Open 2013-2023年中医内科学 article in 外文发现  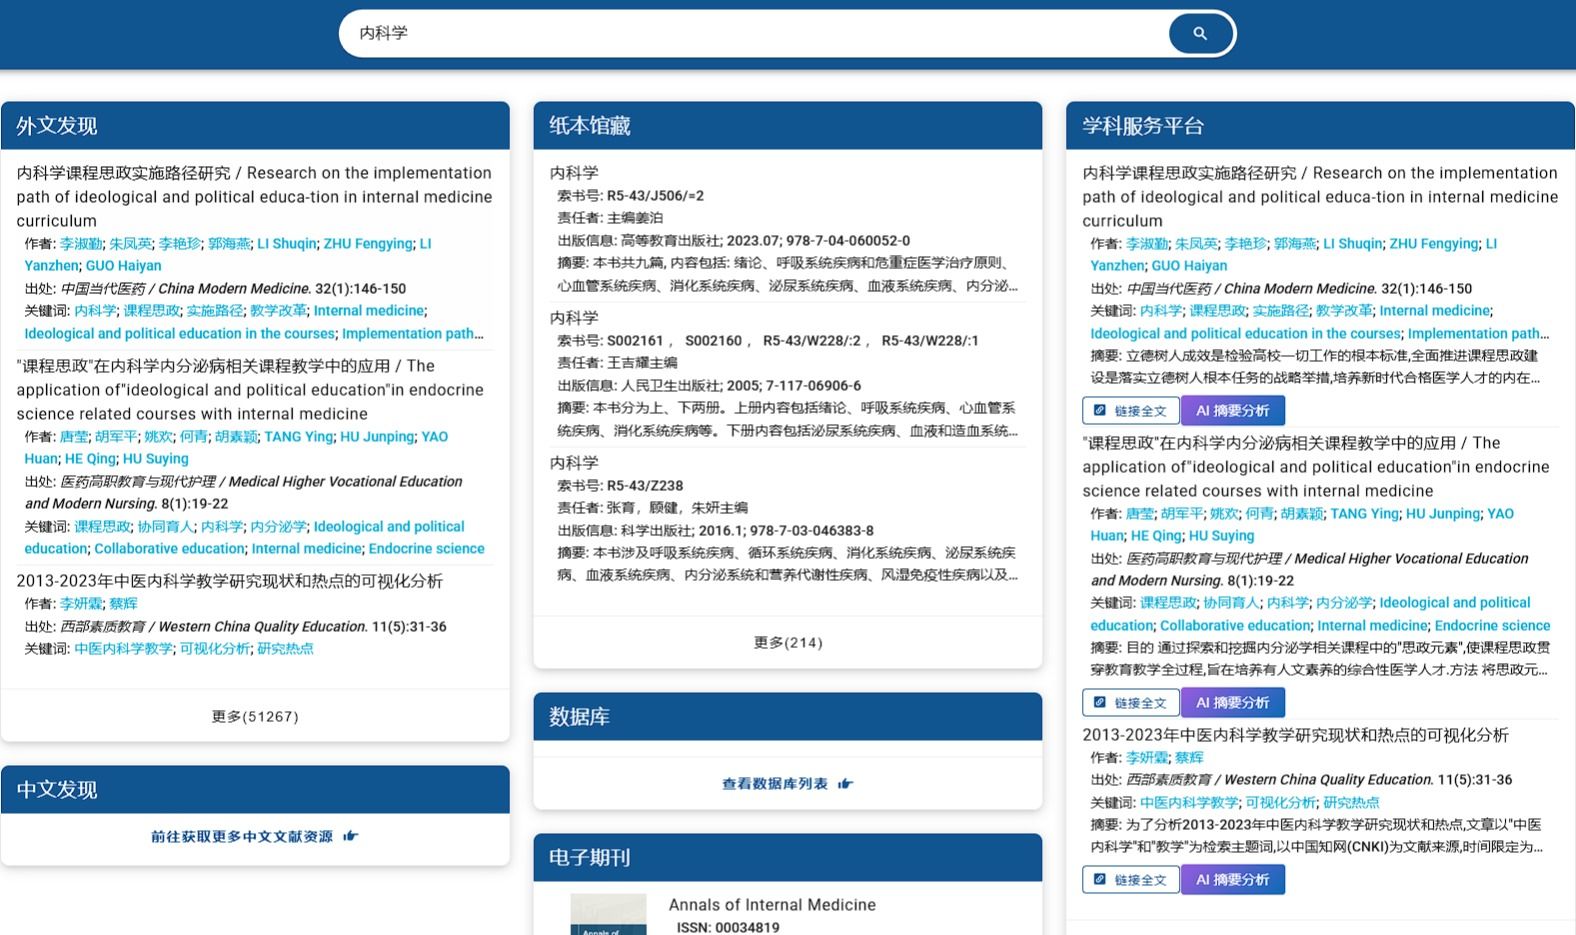click(x=229, y=581)
